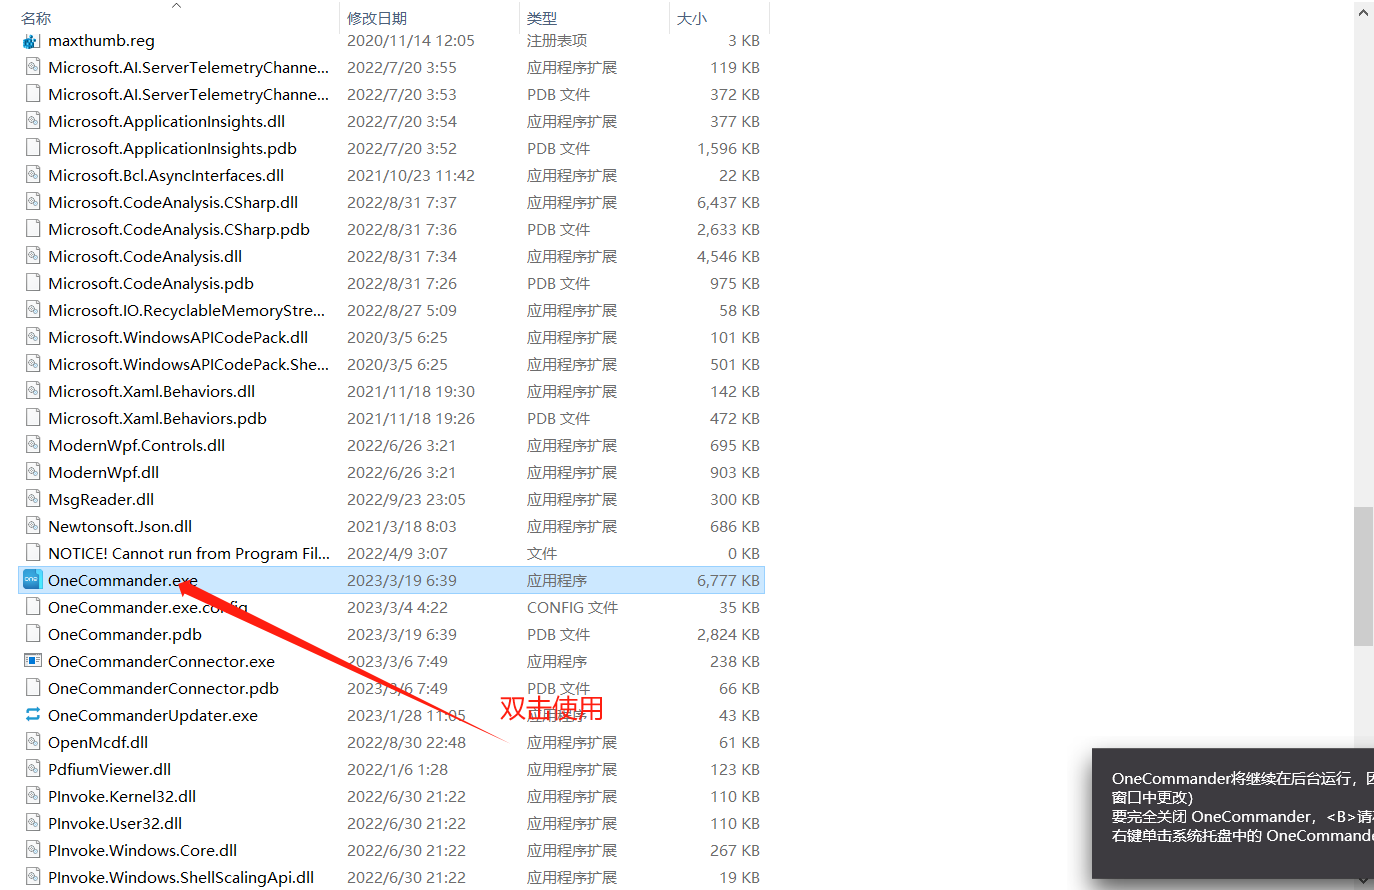Click date 2022/8/30 22:48 of OpenMcdf.dll
Viewport: 1374px width, 890px height.
[x=406, y=742]
